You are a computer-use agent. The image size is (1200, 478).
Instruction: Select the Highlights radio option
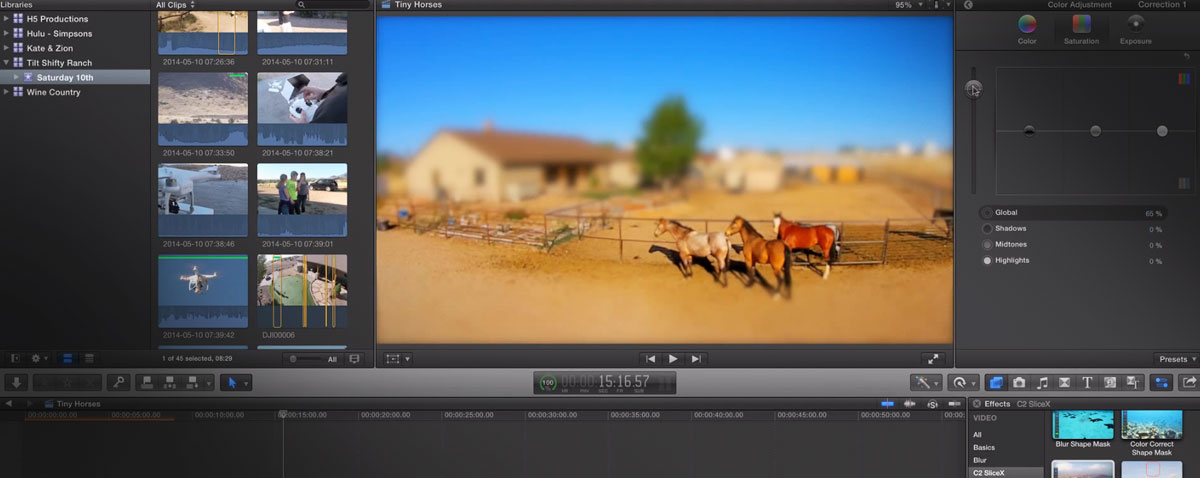coord(987,260)
